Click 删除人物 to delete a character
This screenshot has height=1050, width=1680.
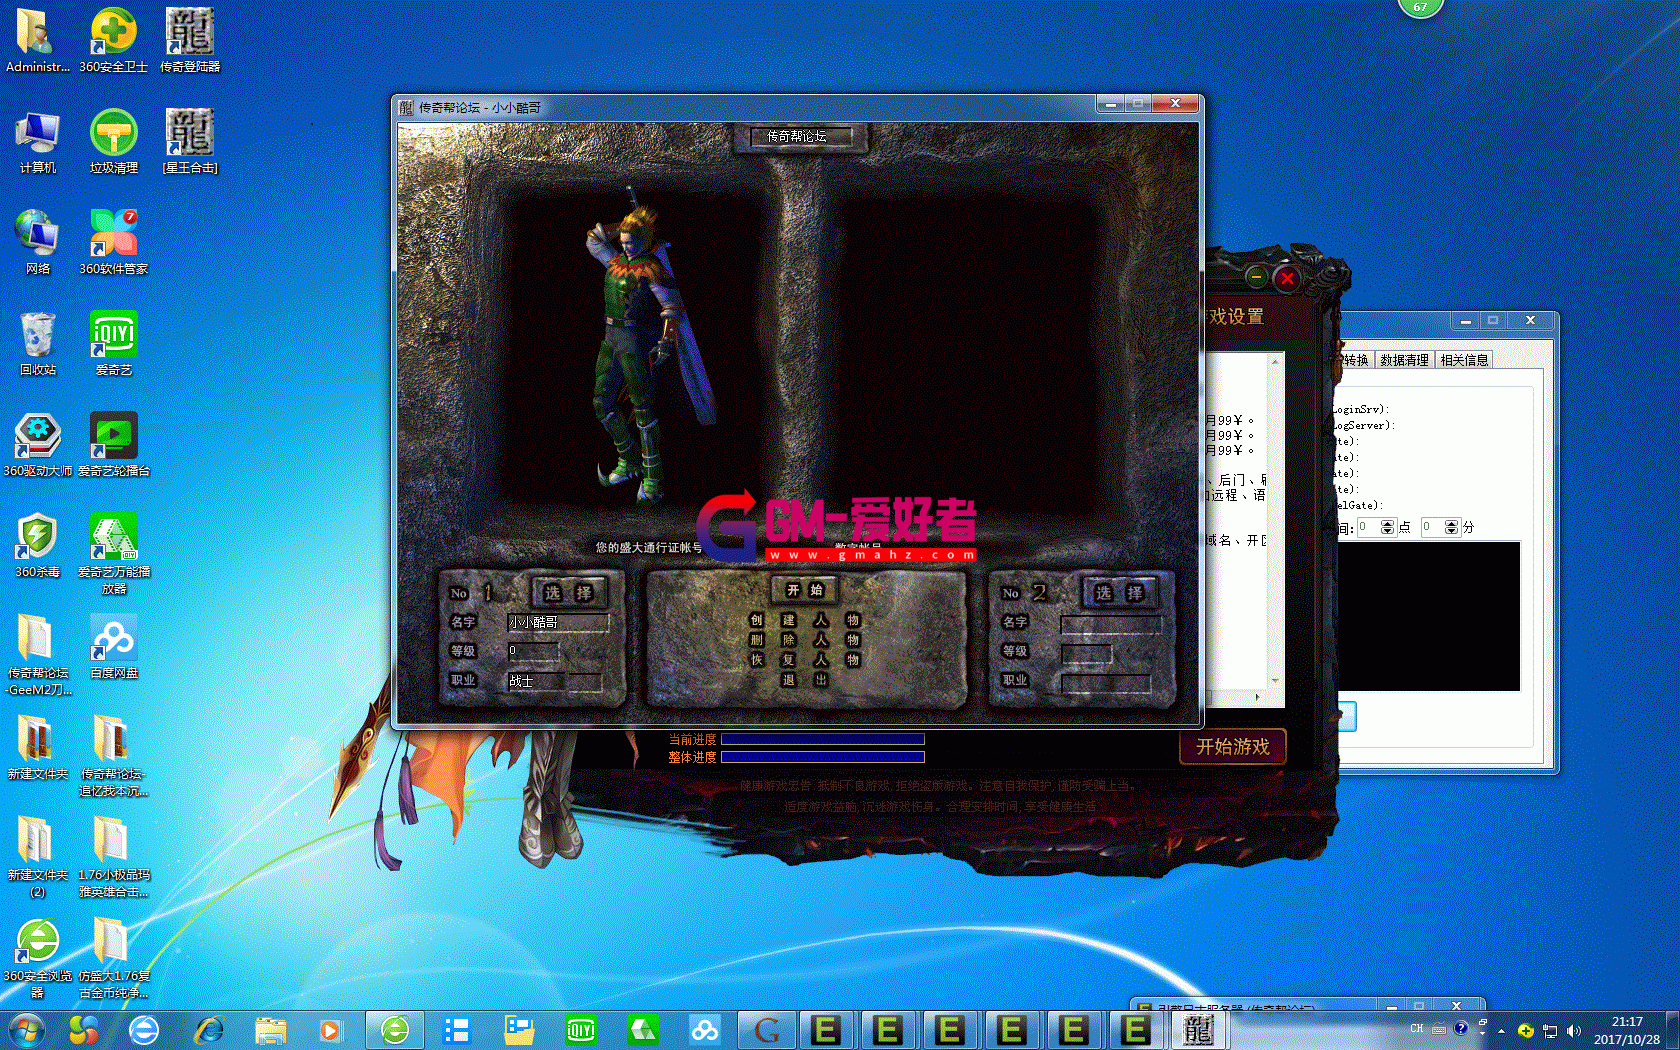805,640
